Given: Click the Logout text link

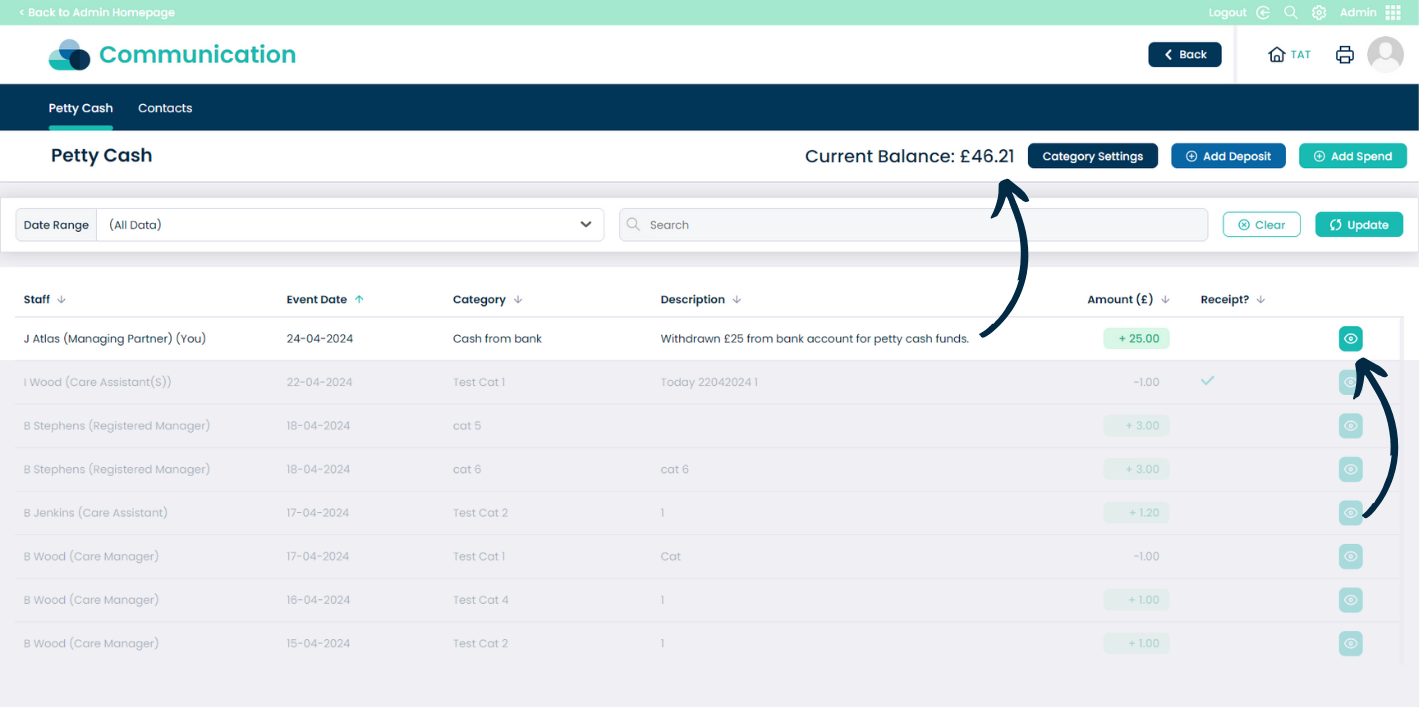Looking at the screenshot, I should (x=1227, y=13).
